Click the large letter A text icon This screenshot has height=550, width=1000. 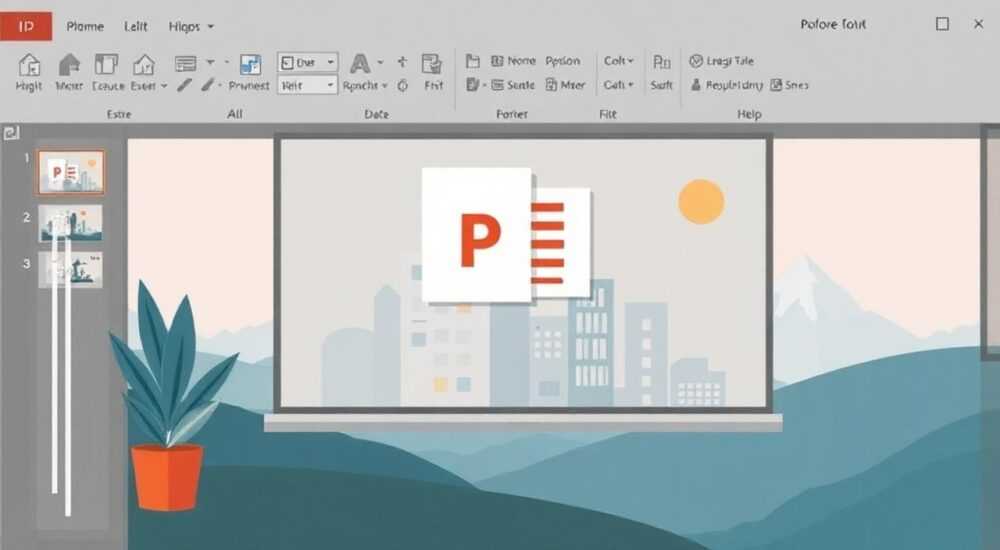click(x=360, y=63)
